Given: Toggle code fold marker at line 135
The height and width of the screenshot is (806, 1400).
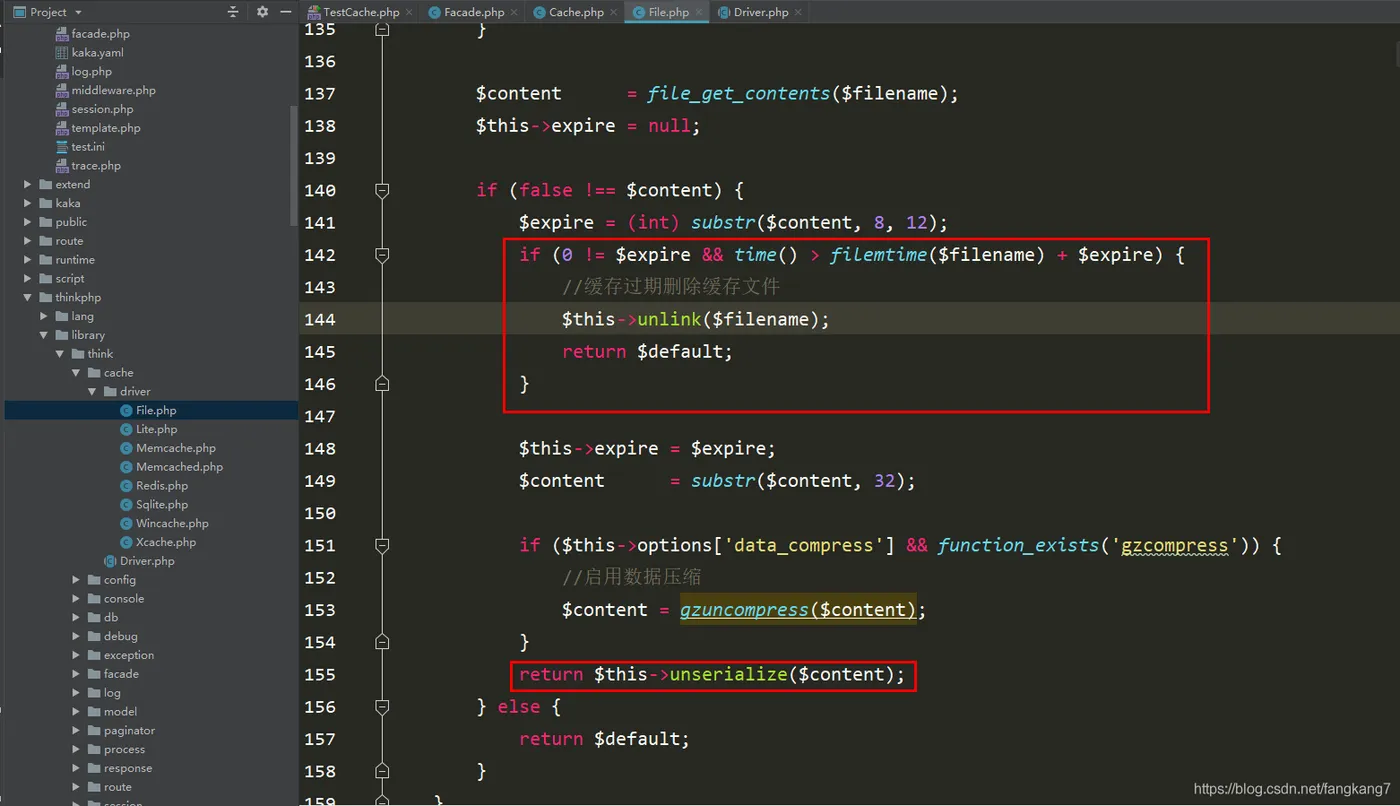Looking at the screenshot, I should (x=381, y=29).
